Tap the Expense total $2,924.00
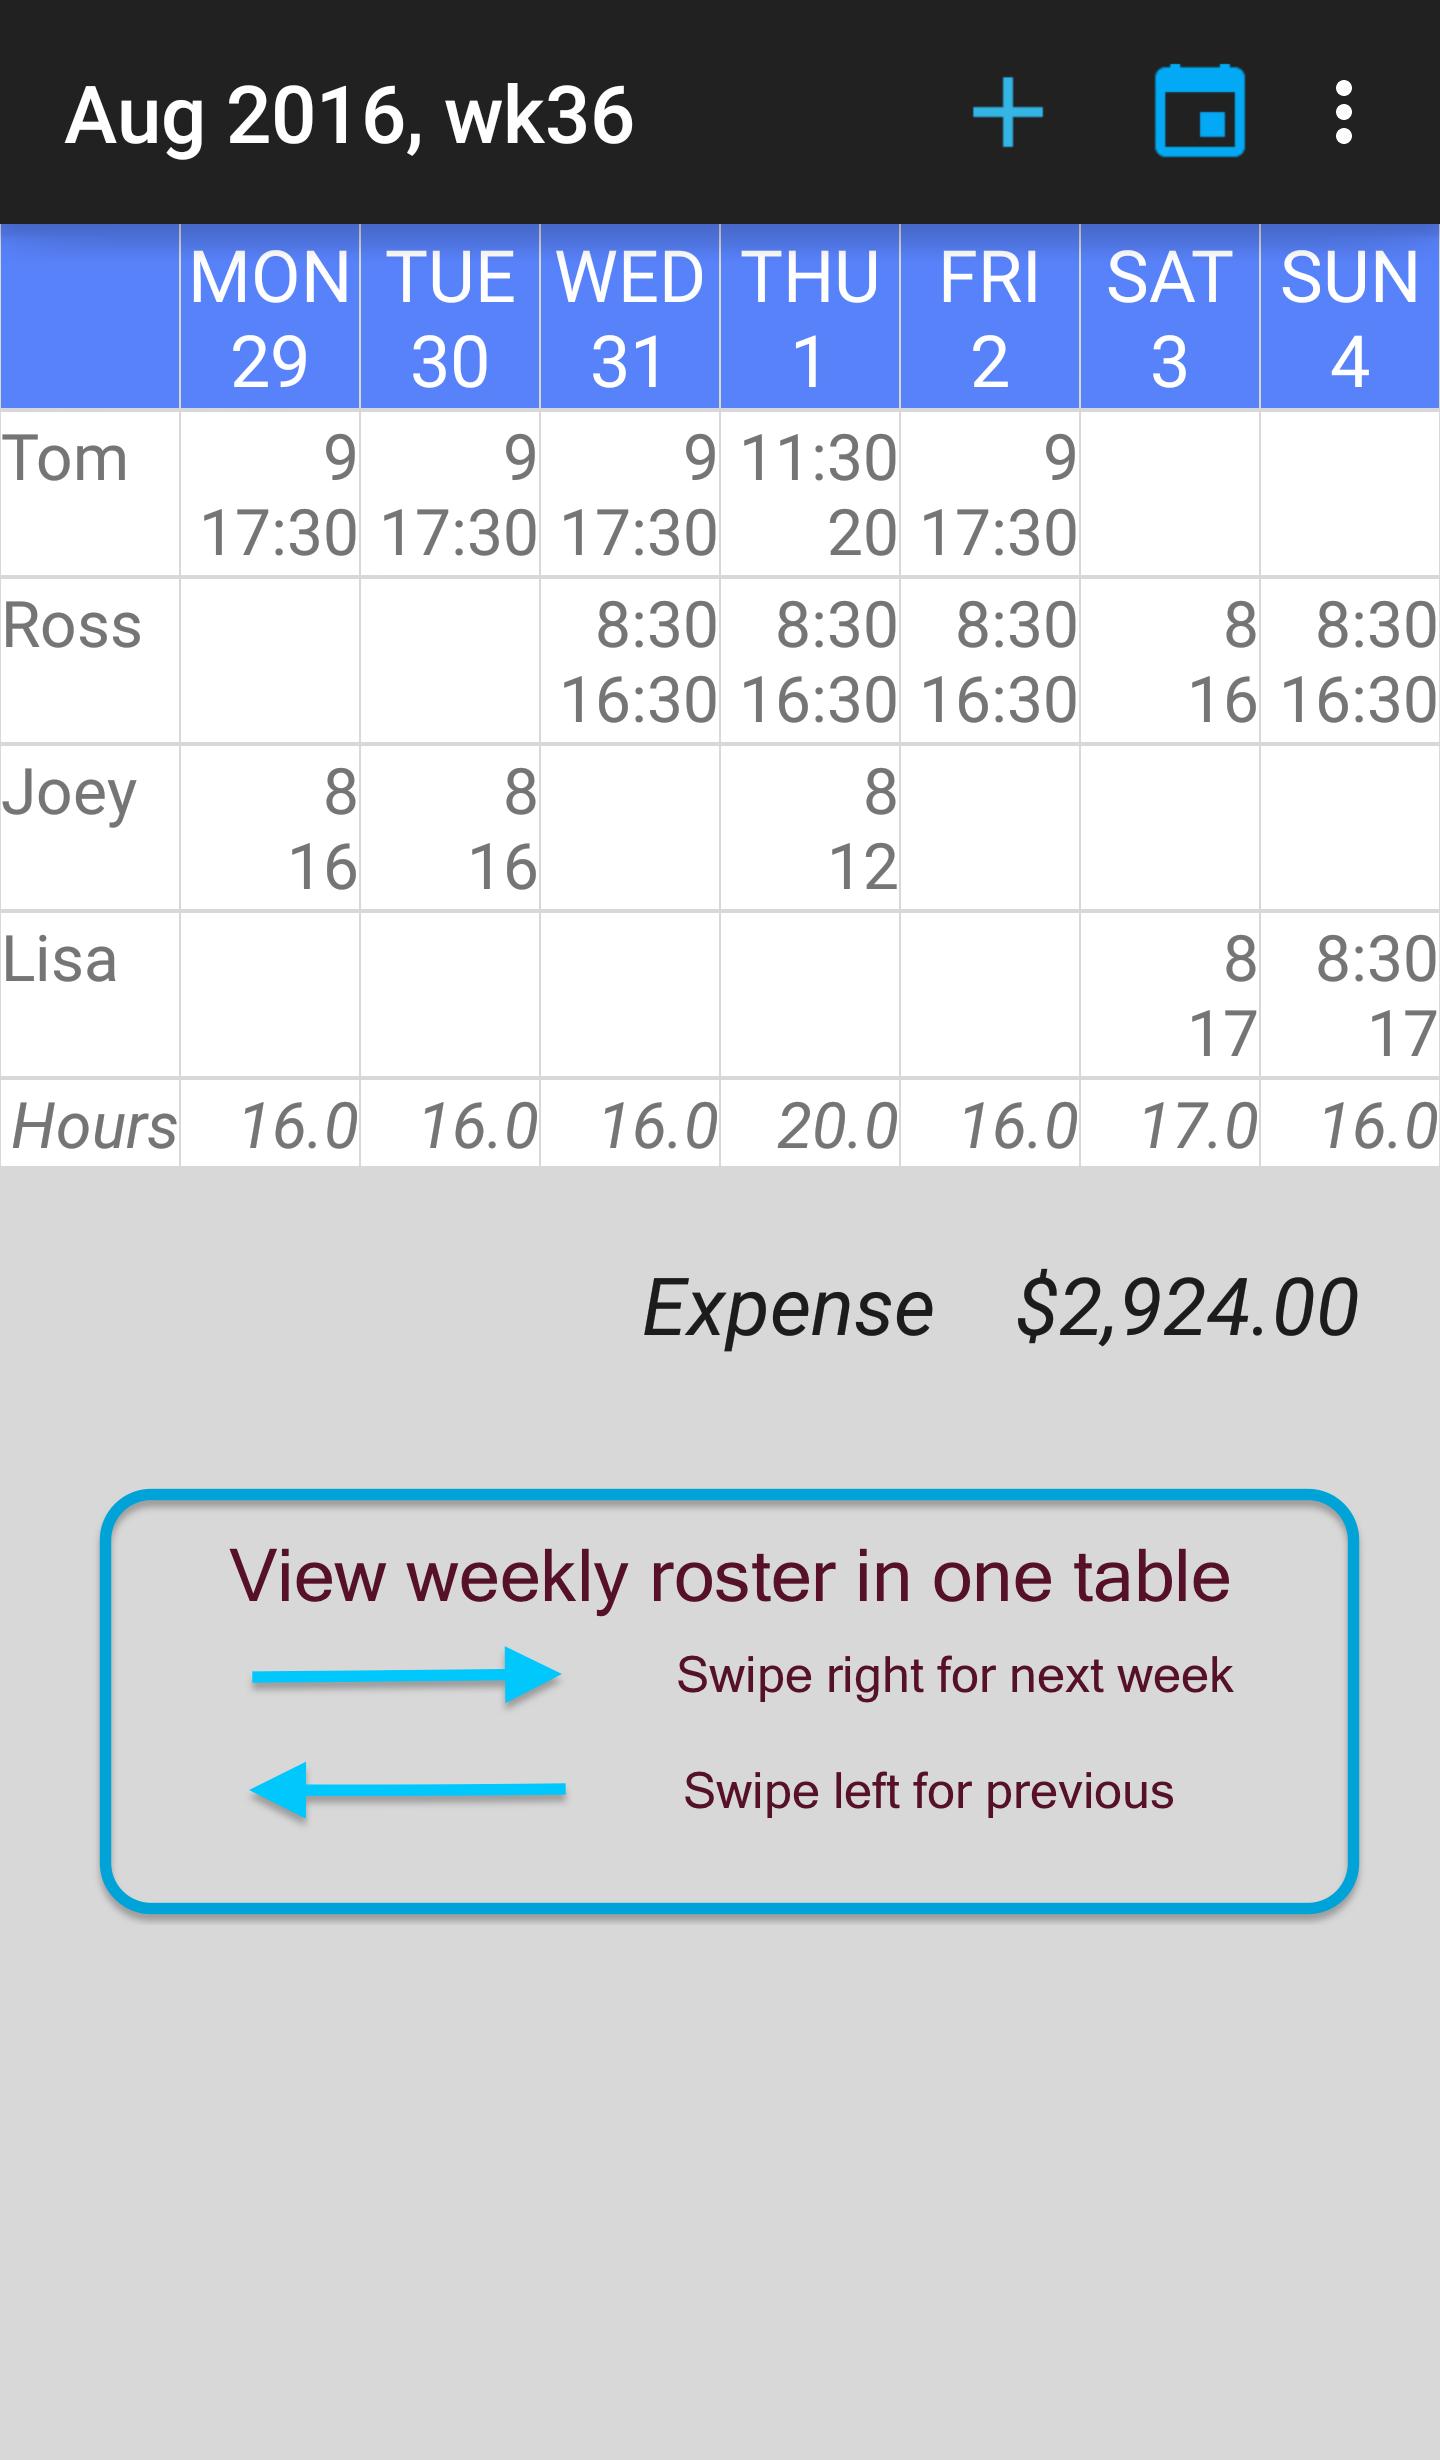Screen dimensions: 1440x2460 pyautogui.click(x=1187, y=1308)
